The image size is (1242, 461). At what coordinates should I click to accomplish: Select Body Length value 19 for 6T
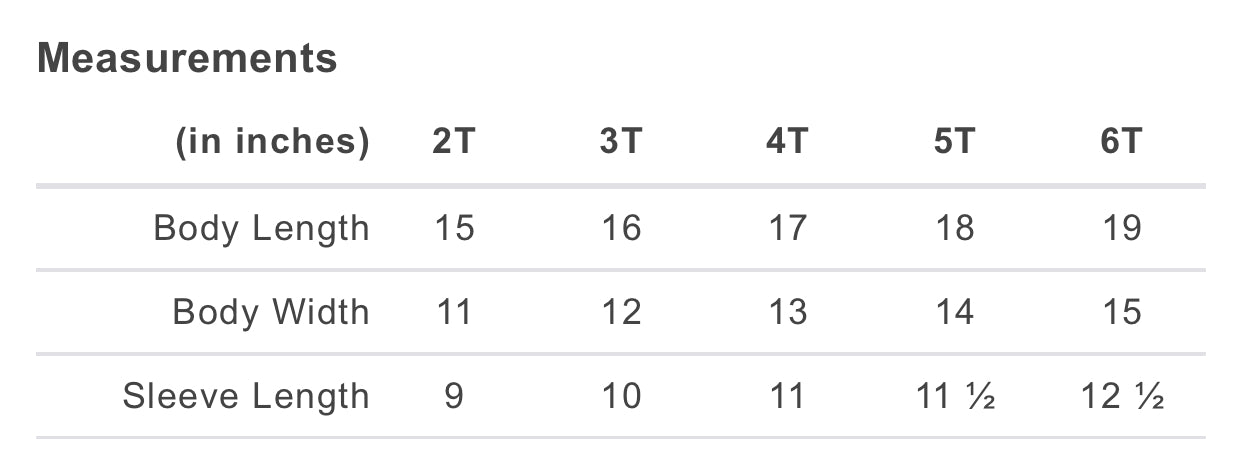point(1121,228)
